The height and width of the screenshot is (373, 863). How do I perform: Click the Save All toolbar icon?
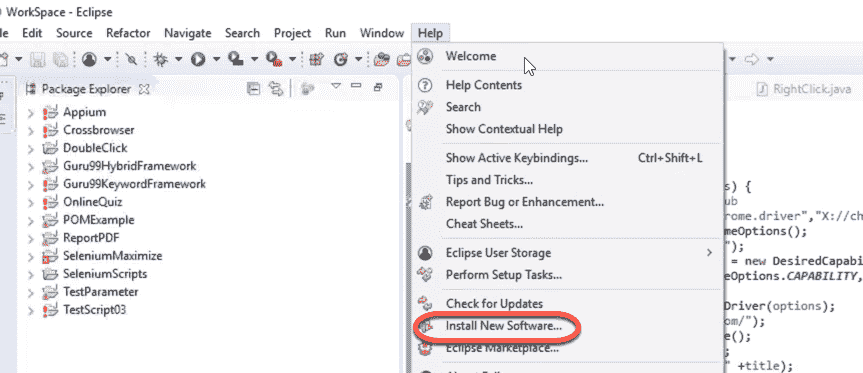[60, 59]
